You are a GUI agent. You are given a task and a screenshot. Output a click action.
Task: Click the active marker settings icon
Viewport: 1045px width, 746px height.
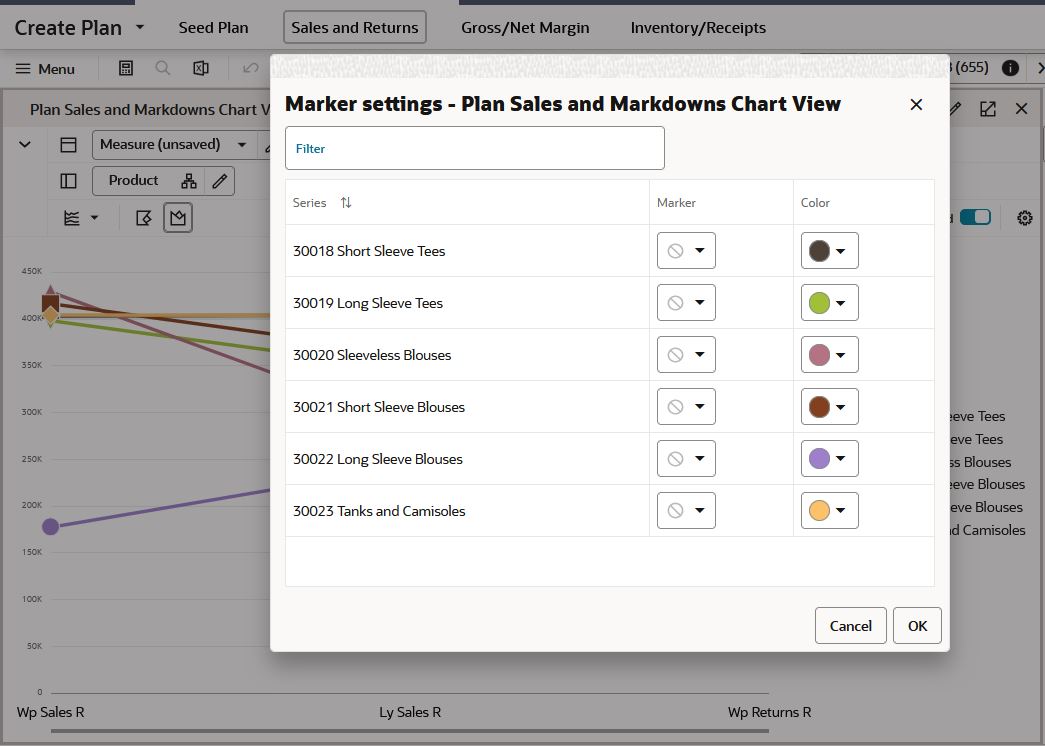pos(178,218)
